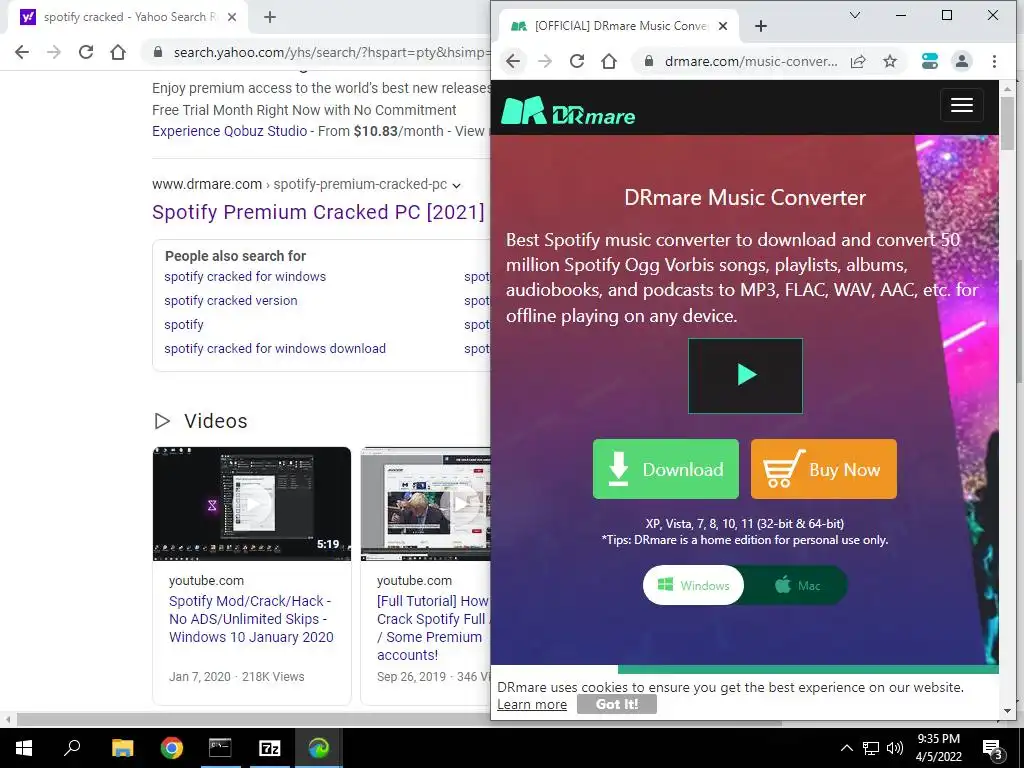Image resolution: width=1024 pixels, height=768 pixels.
Task: Search 'spotify cracked for windows'
Action: tap(245, 277)
